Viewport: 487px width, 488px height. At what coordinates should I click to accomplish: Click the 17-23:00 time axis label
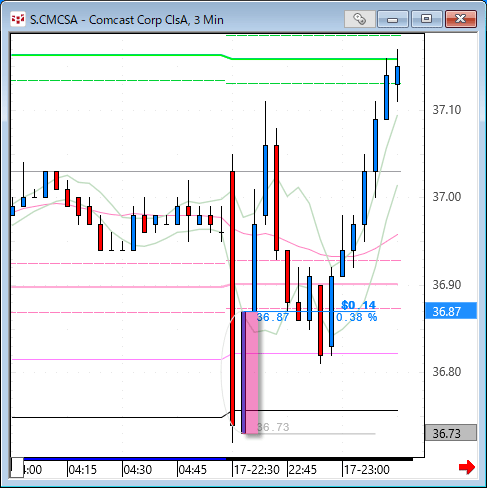pyautogui.click(x=366, y=470)
